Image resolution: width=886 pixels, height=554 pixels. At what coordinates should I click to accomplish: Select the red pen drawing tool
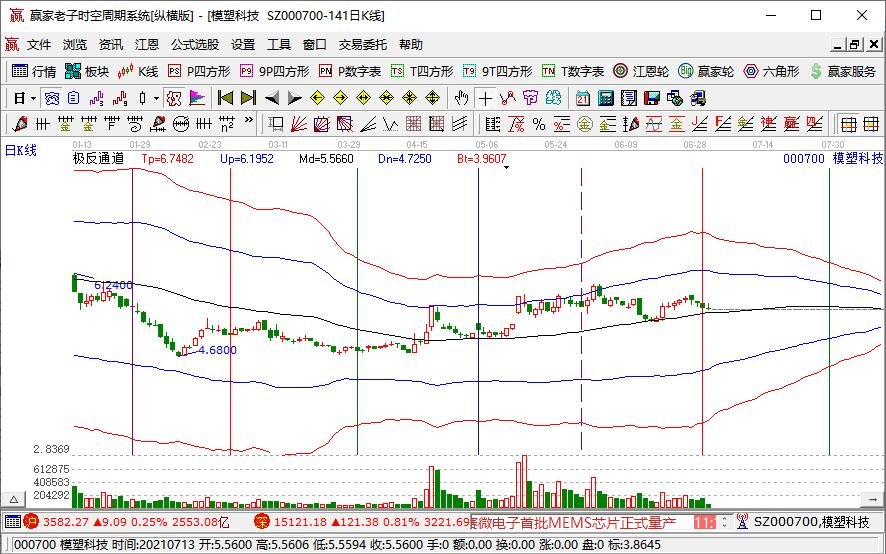(19, 123)
